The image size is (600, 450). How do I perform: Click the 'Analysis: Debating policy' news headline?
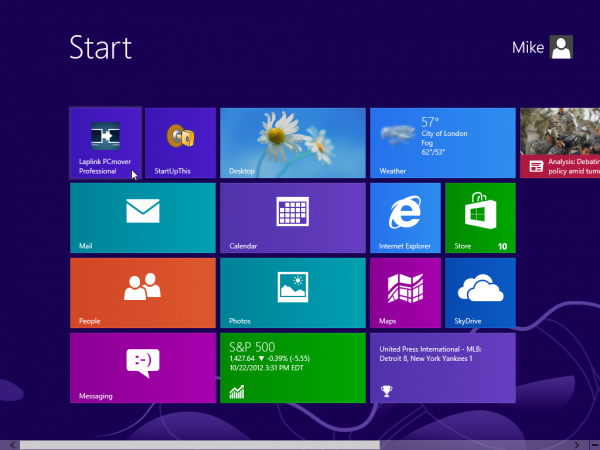click(x=574, y=166)
